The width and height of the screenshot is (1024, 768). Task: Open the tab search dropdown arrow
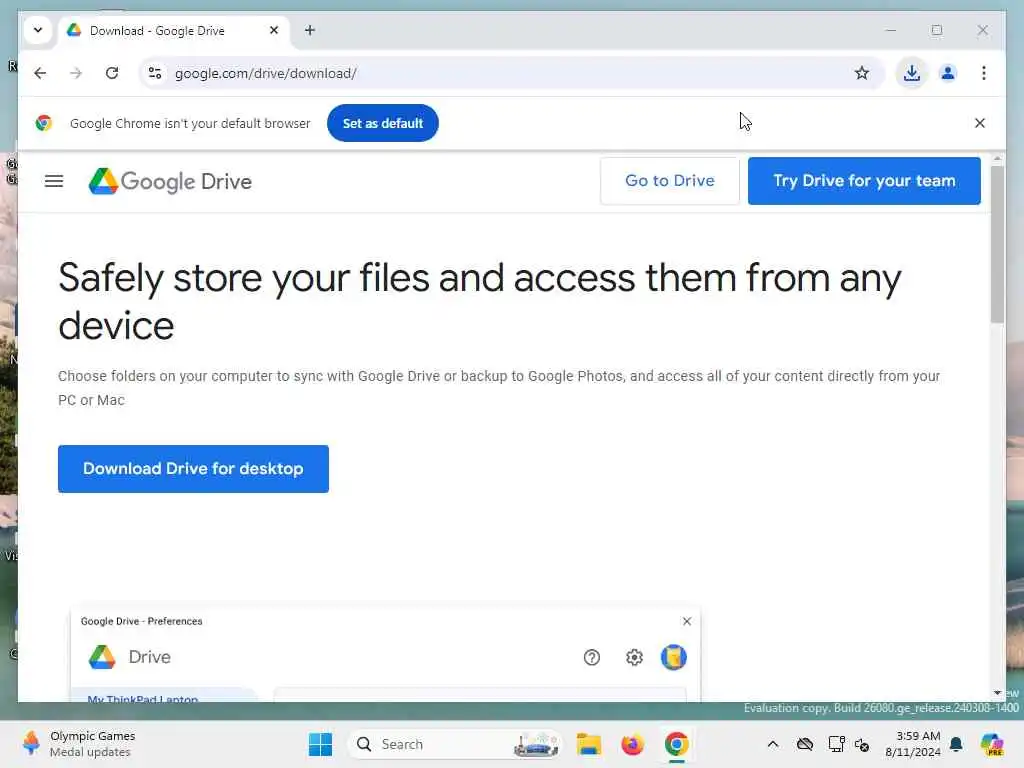[38, 30]
